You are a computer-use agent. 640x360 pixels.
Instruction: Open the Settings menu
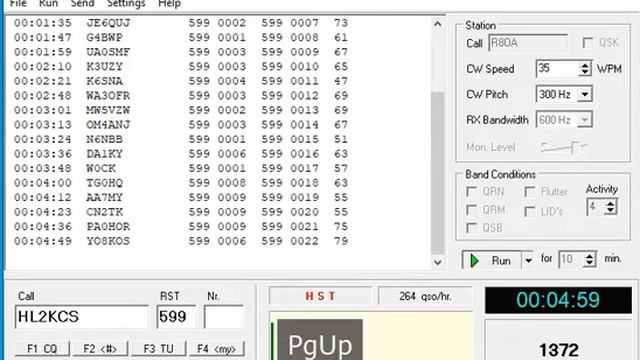[126, 4]
